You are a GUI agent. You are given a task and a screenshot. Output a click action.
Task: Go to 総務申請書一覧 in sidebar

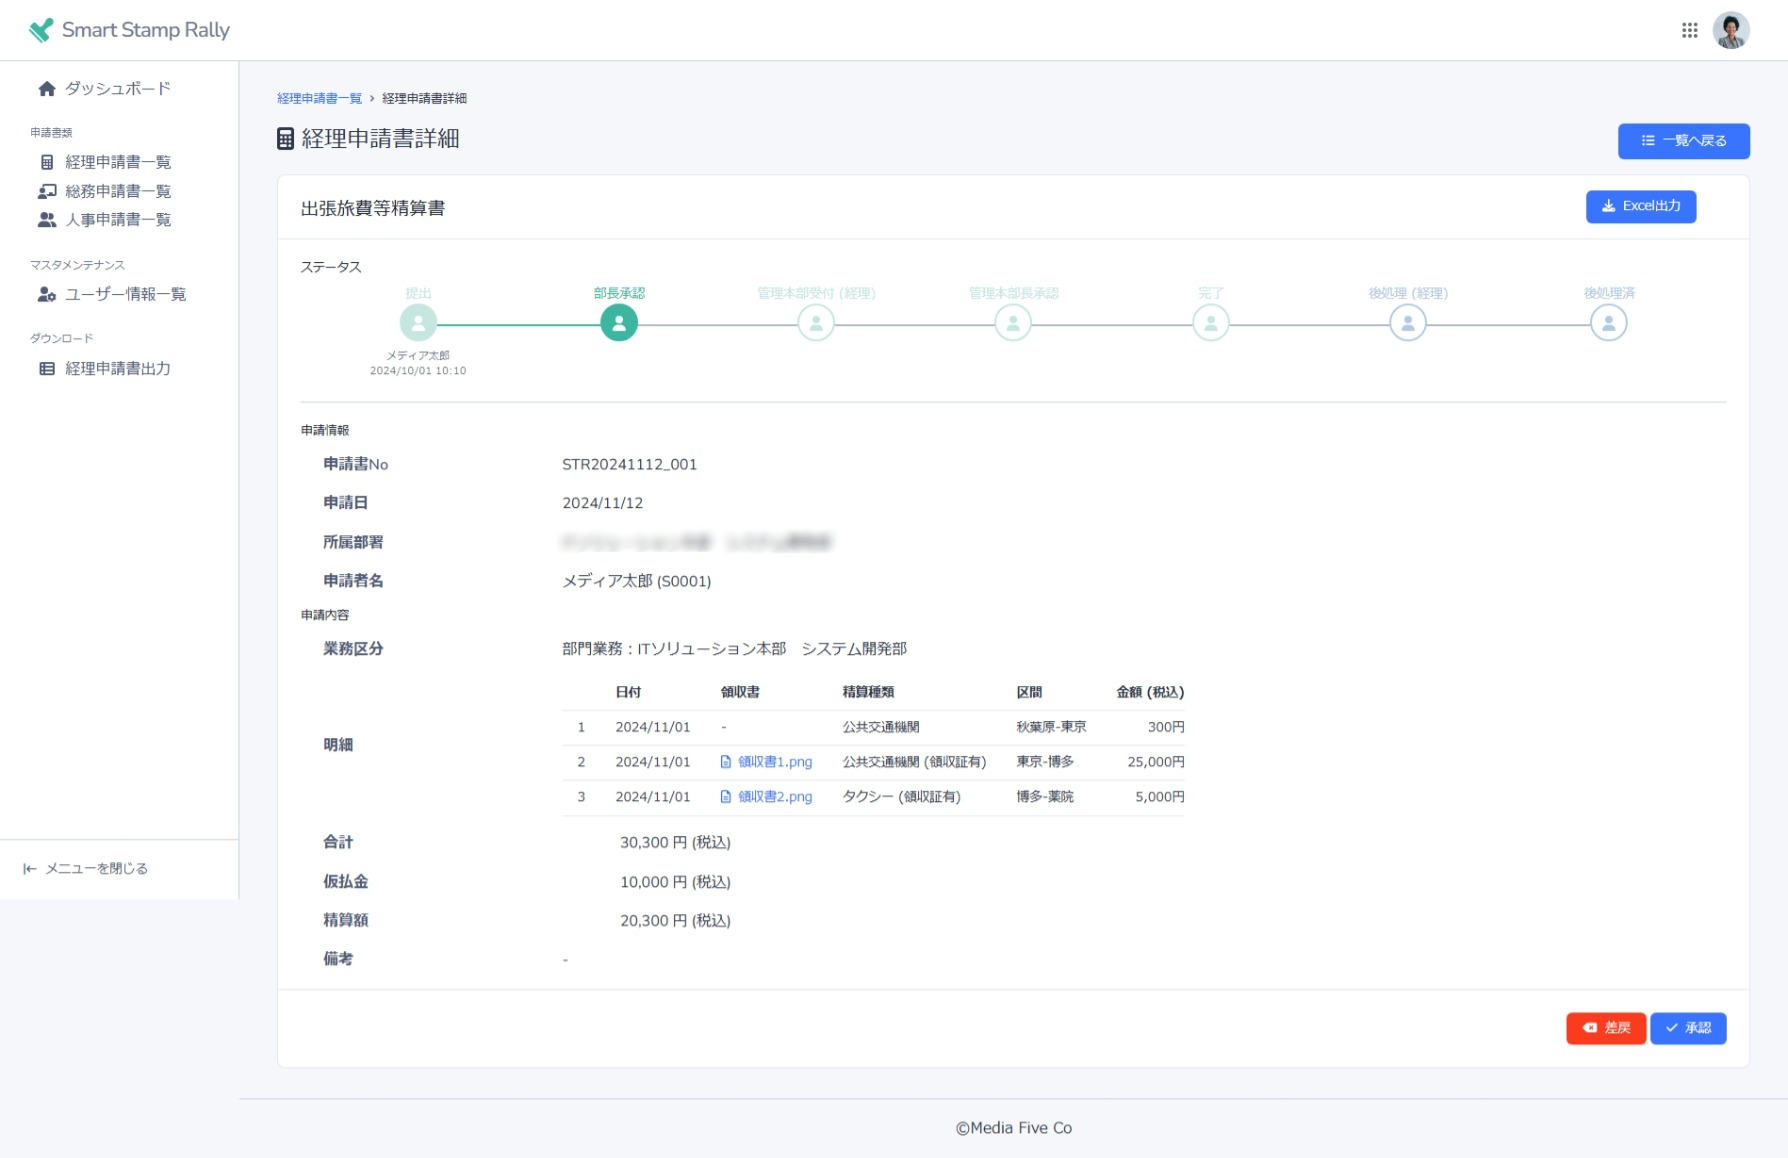[x=117, y=191]
